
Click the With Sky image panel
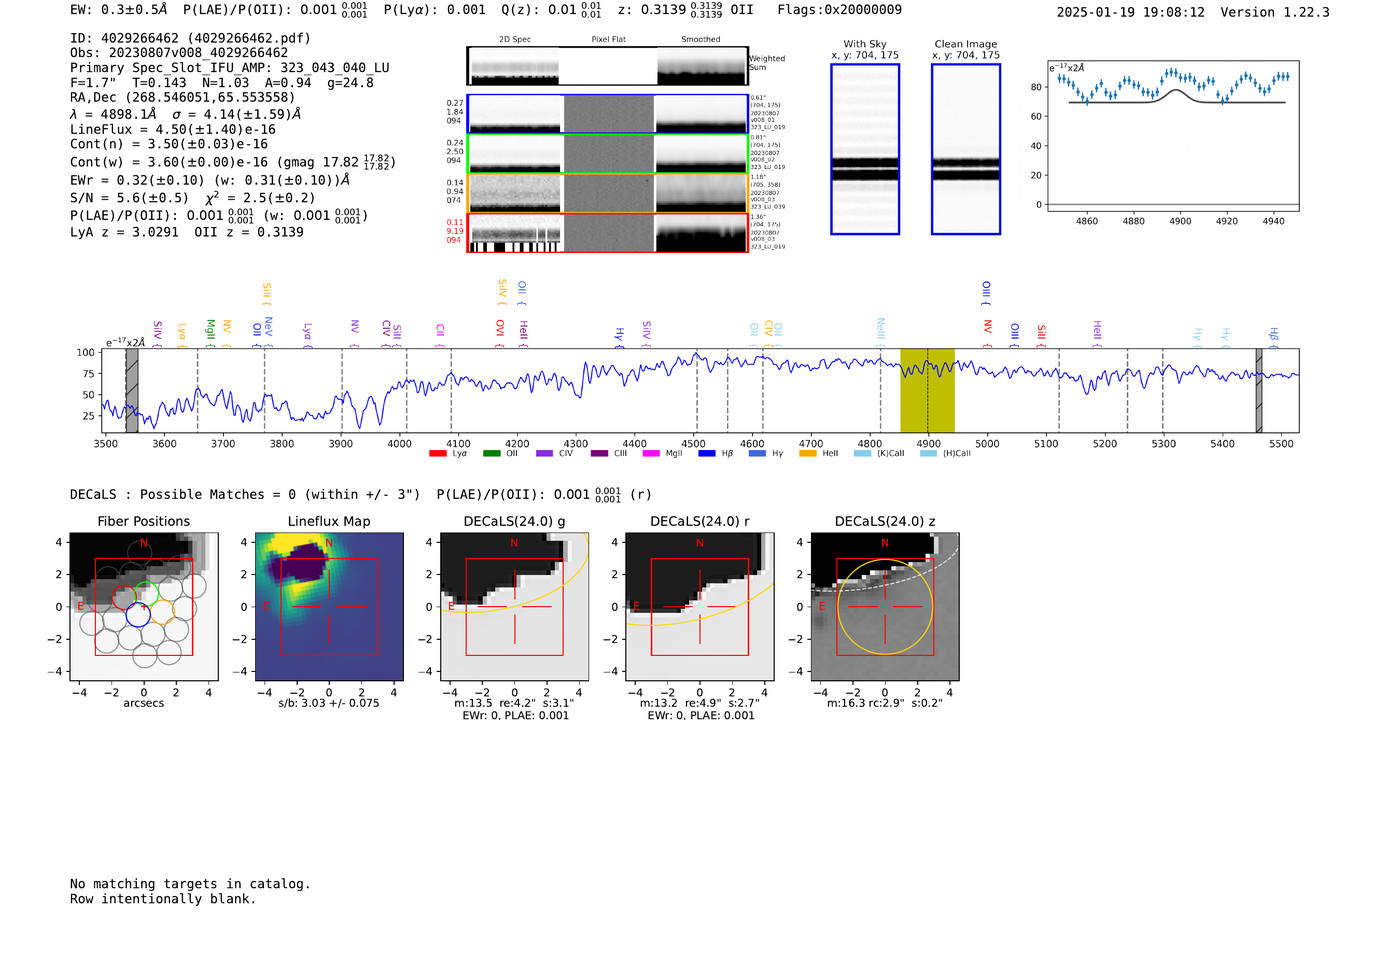[x=865, y=149]
